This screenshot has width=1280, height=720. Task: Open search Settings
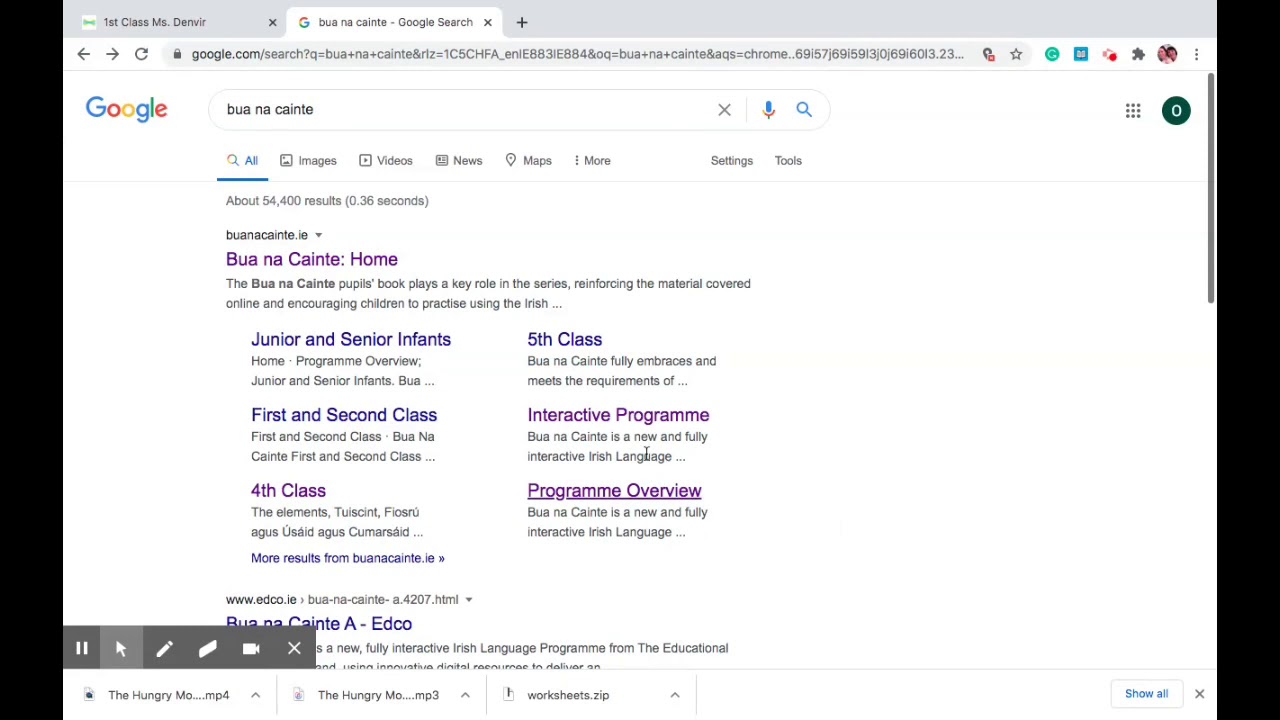click(732, 160)
